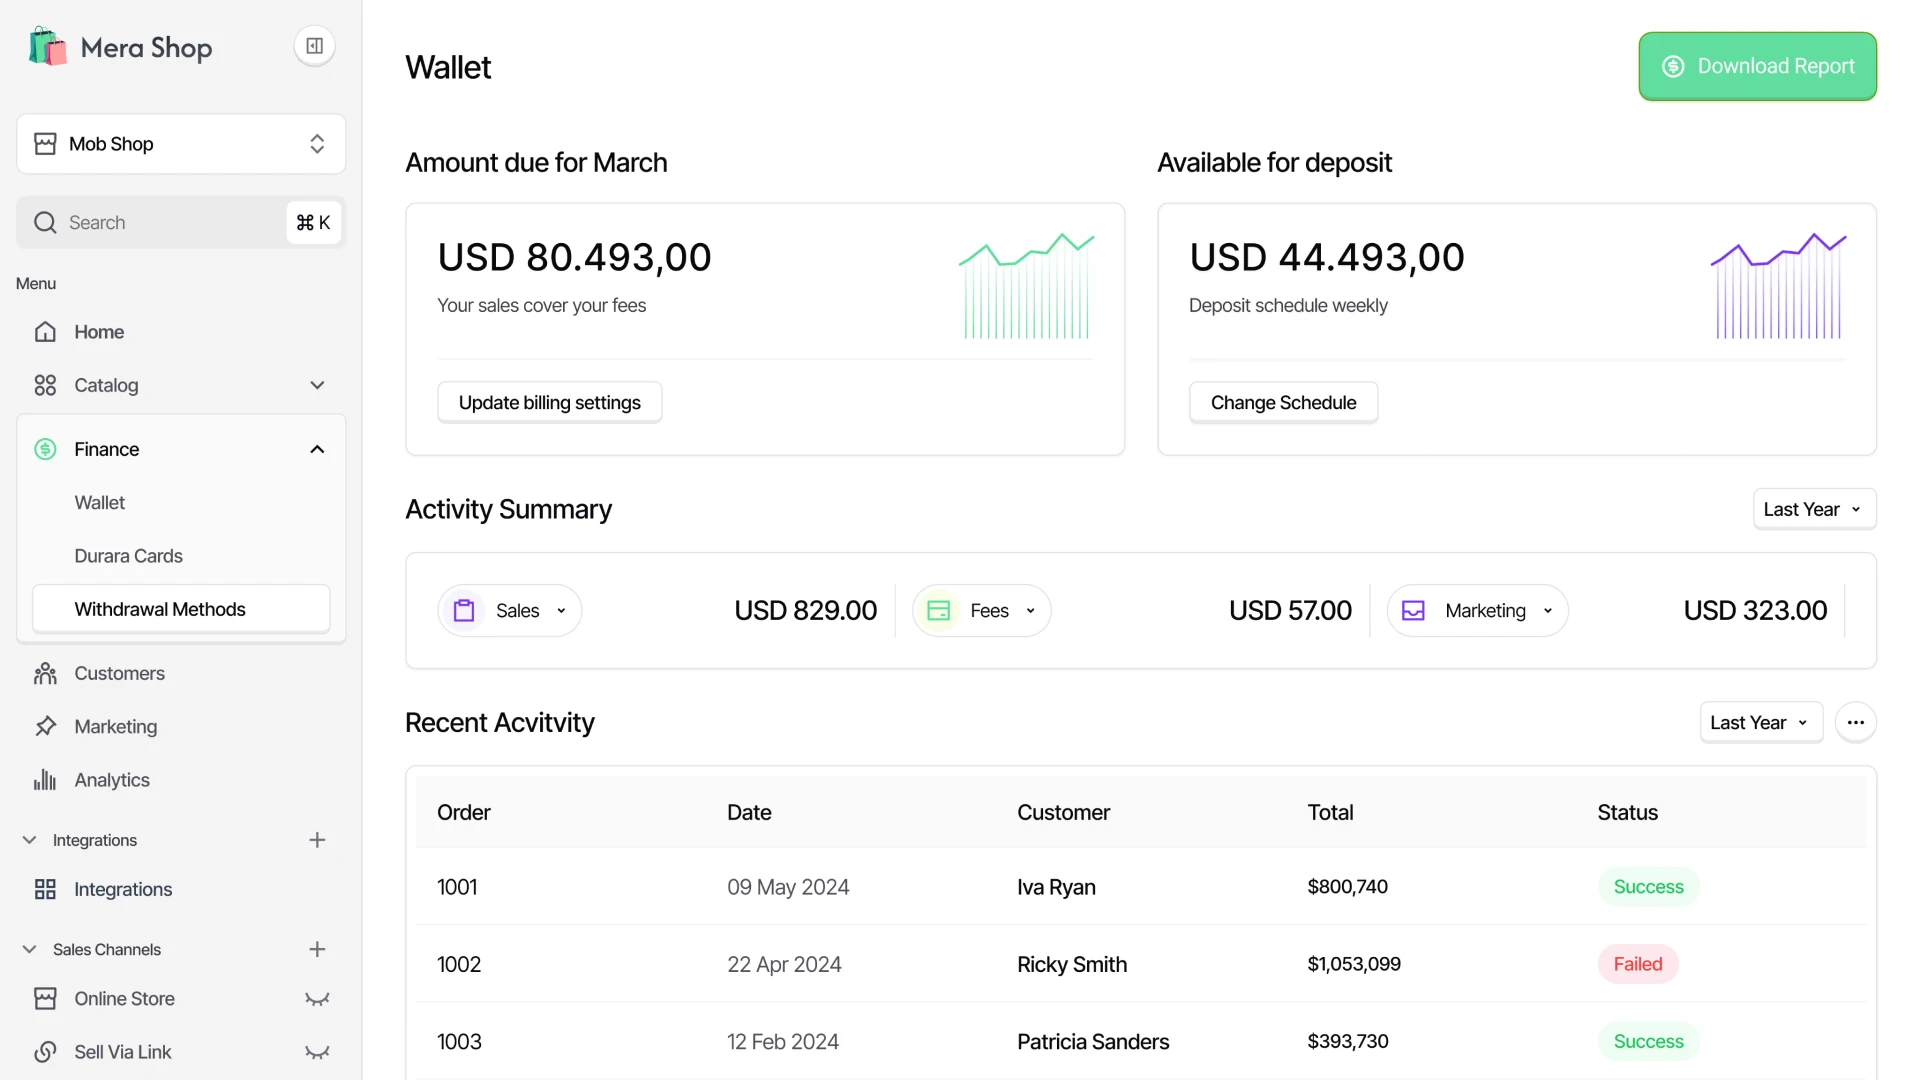Open the Fees metric dropdown
This screenshot has height=1080, width=1920.
click(1030, 610)
